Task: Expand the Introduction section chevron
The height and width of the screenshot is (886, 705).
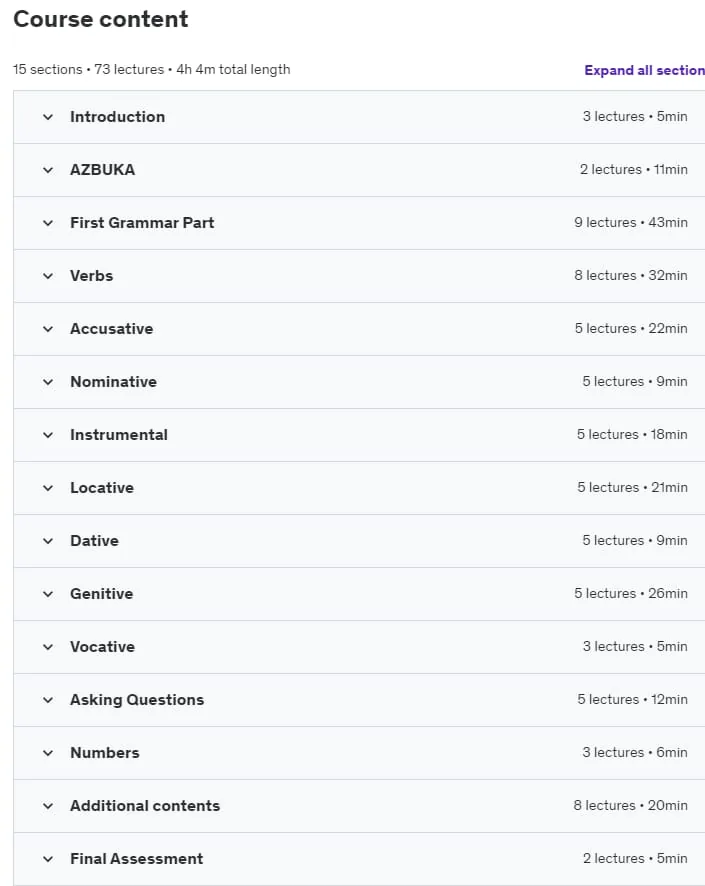Action: [x=48, y=117]
